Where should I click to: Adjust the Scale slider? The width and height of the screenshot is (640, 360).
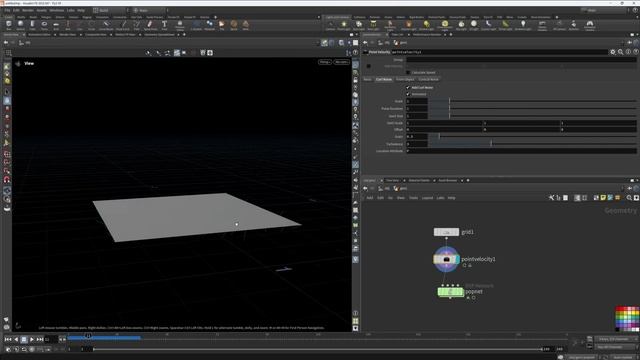tap(532, 101)
